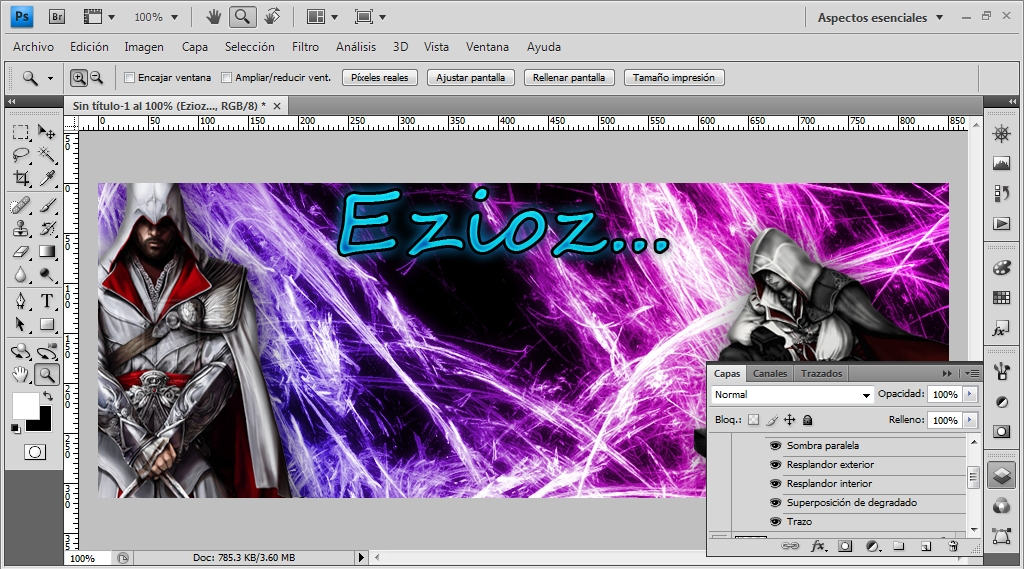Open the Opacidad slider arrow
The height and width of the screenshot is (569, 1024).
click(x=970, y=394)
